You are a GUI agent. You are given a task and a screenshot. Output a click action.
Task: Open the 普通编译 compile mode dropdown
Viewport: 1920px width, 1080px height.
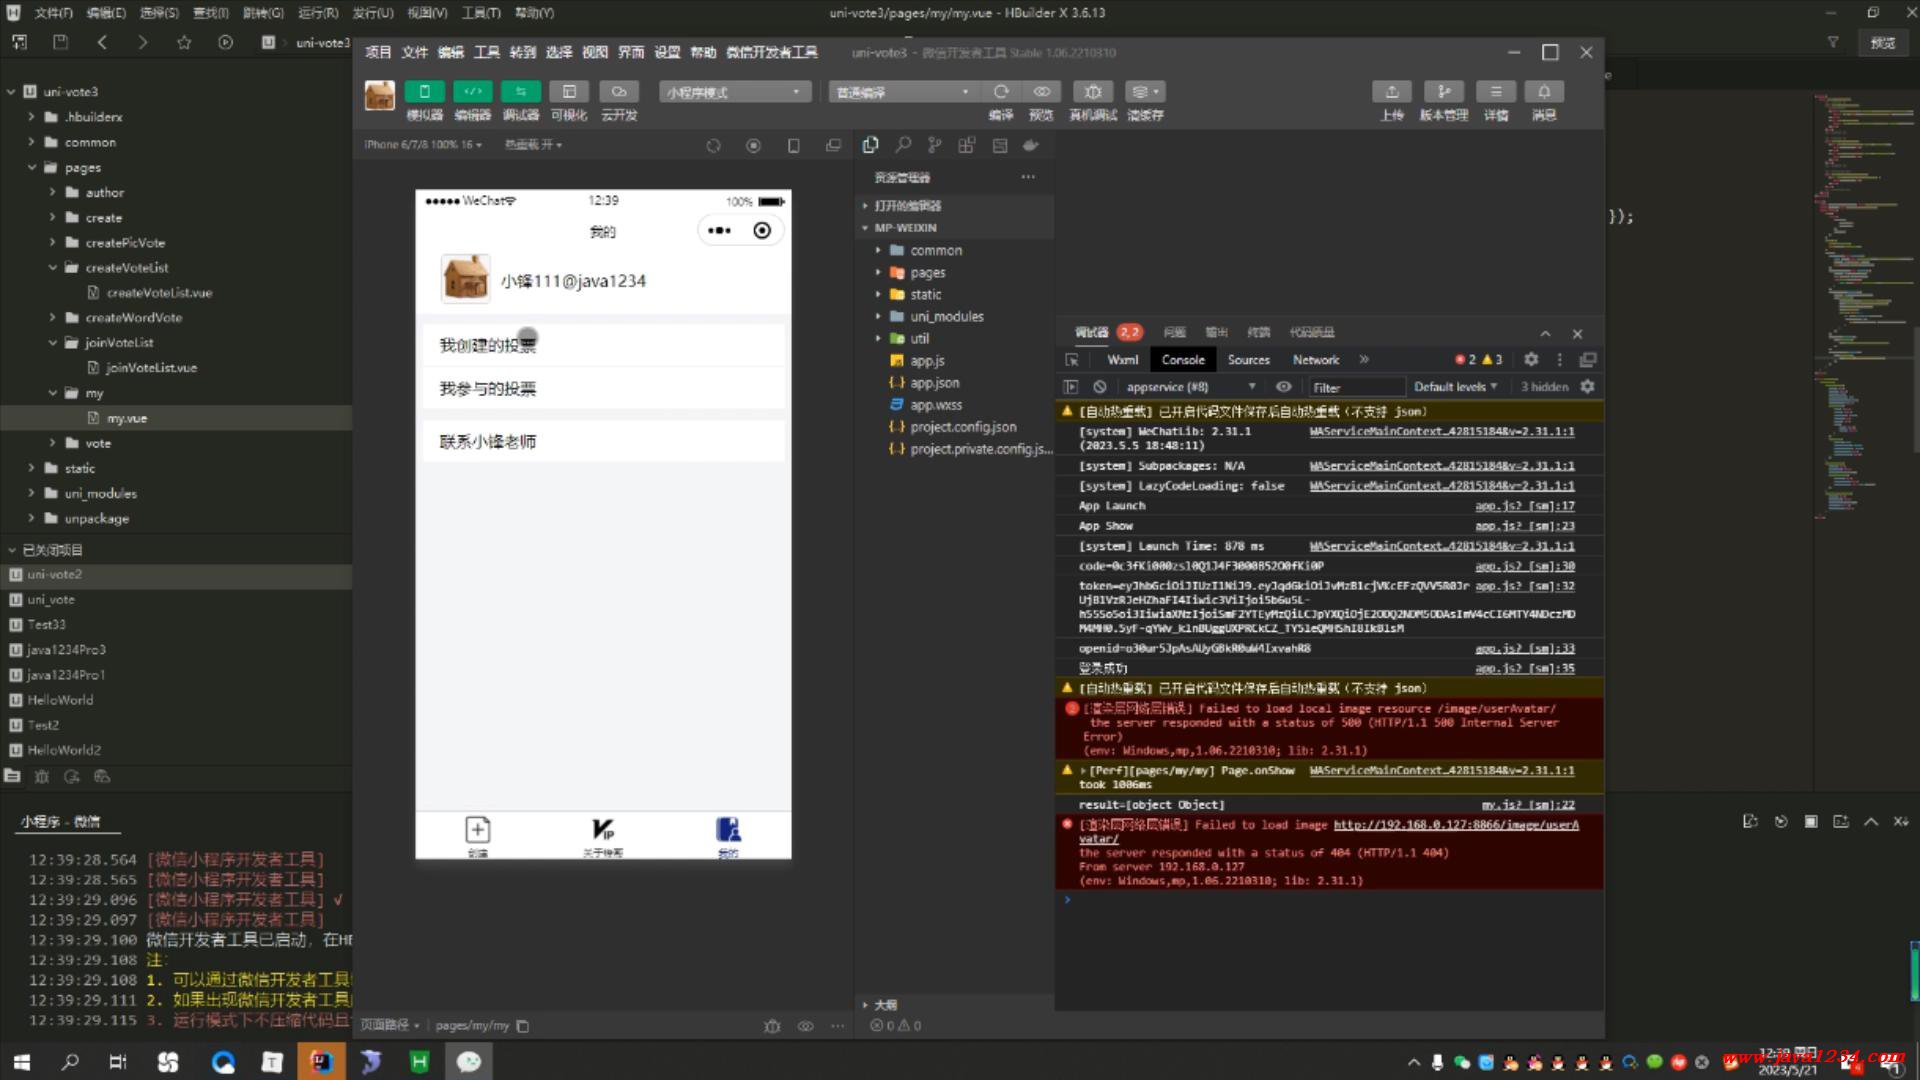pyautogui.click(x=904, y=92)
